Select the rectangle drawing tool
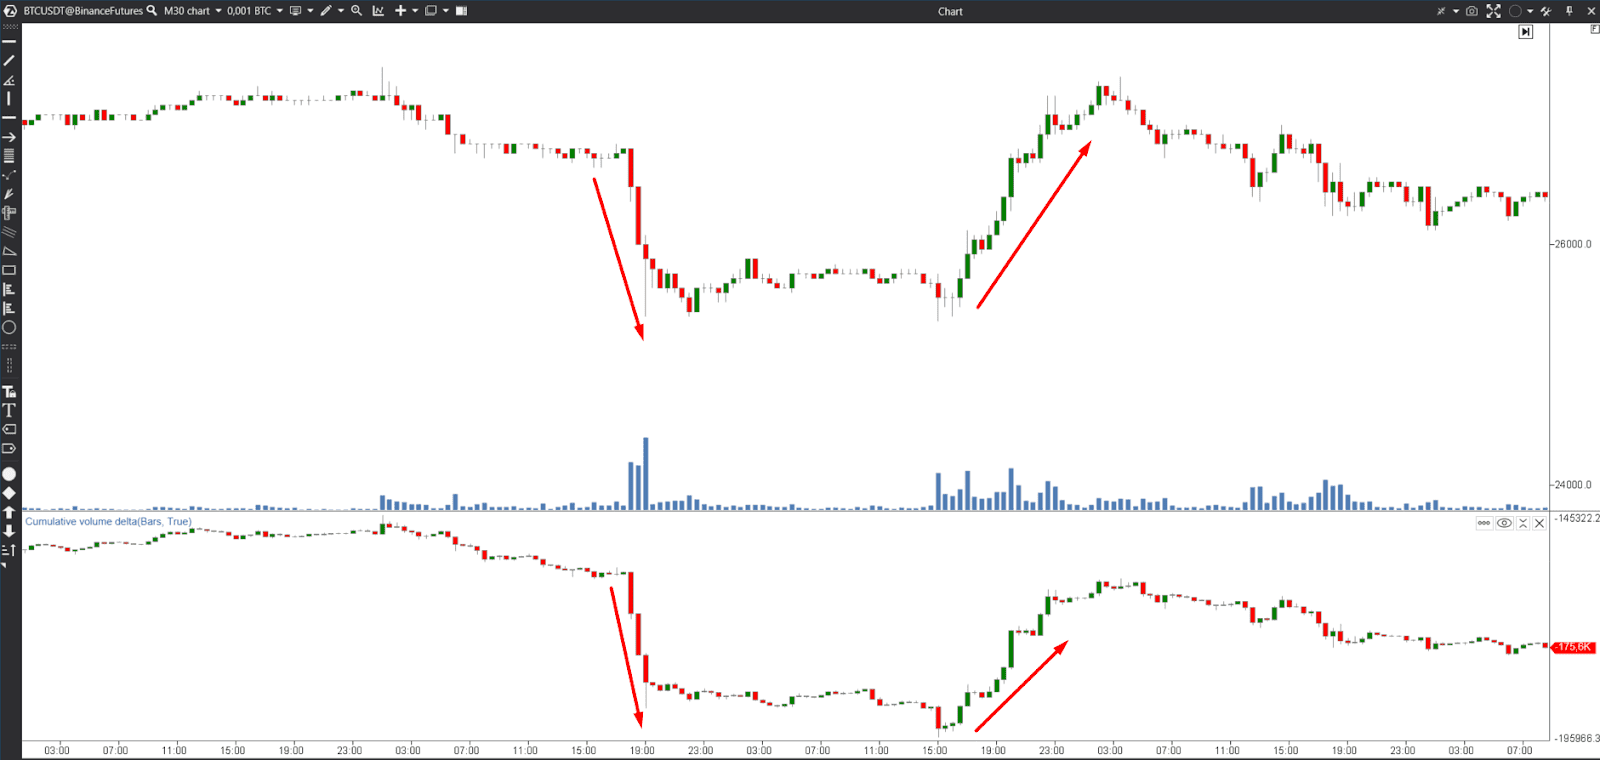The width and height of the screenshot is (1600, 760). tap(9, 270)
